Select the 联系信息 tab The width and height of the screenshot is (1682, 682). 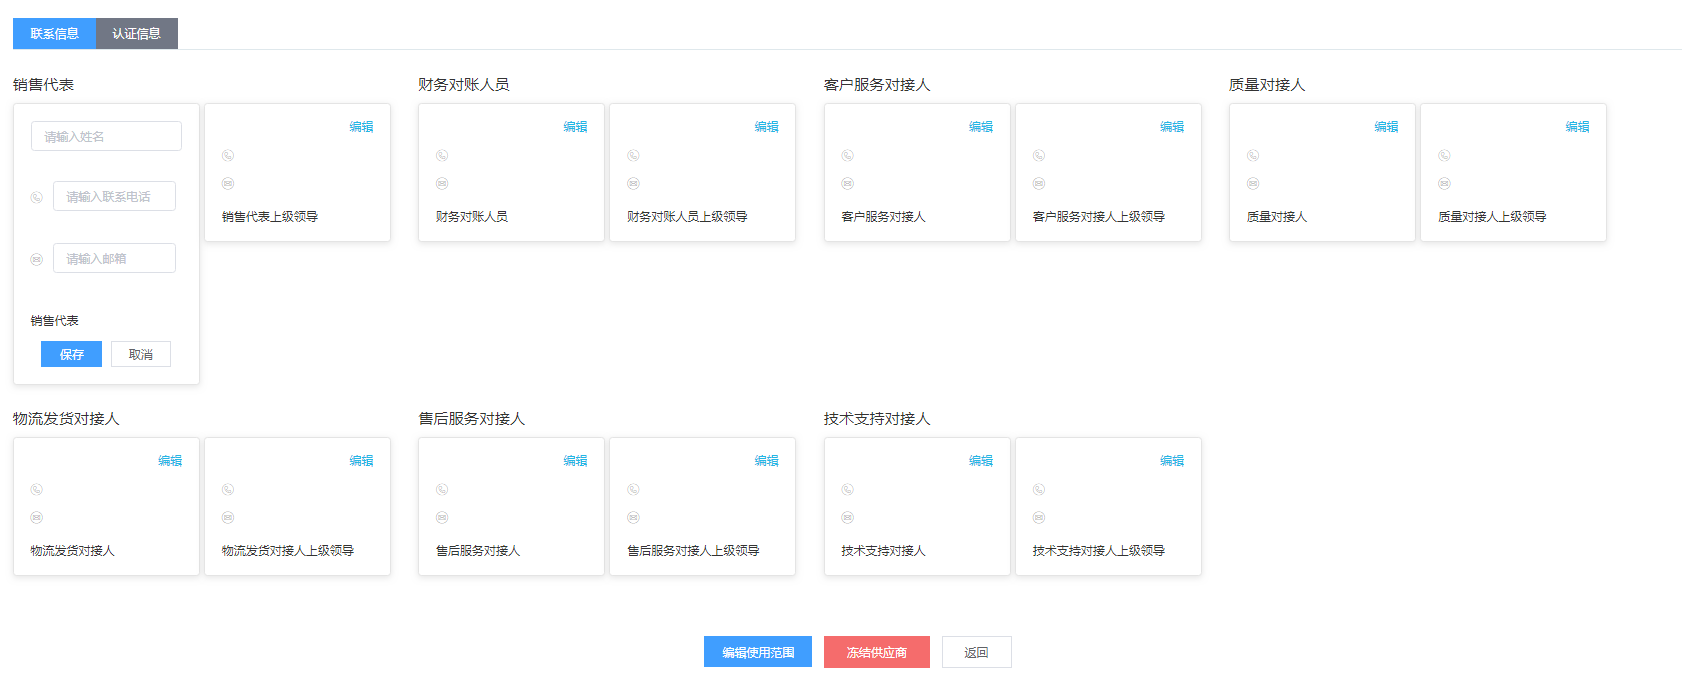tap(54, 33)
